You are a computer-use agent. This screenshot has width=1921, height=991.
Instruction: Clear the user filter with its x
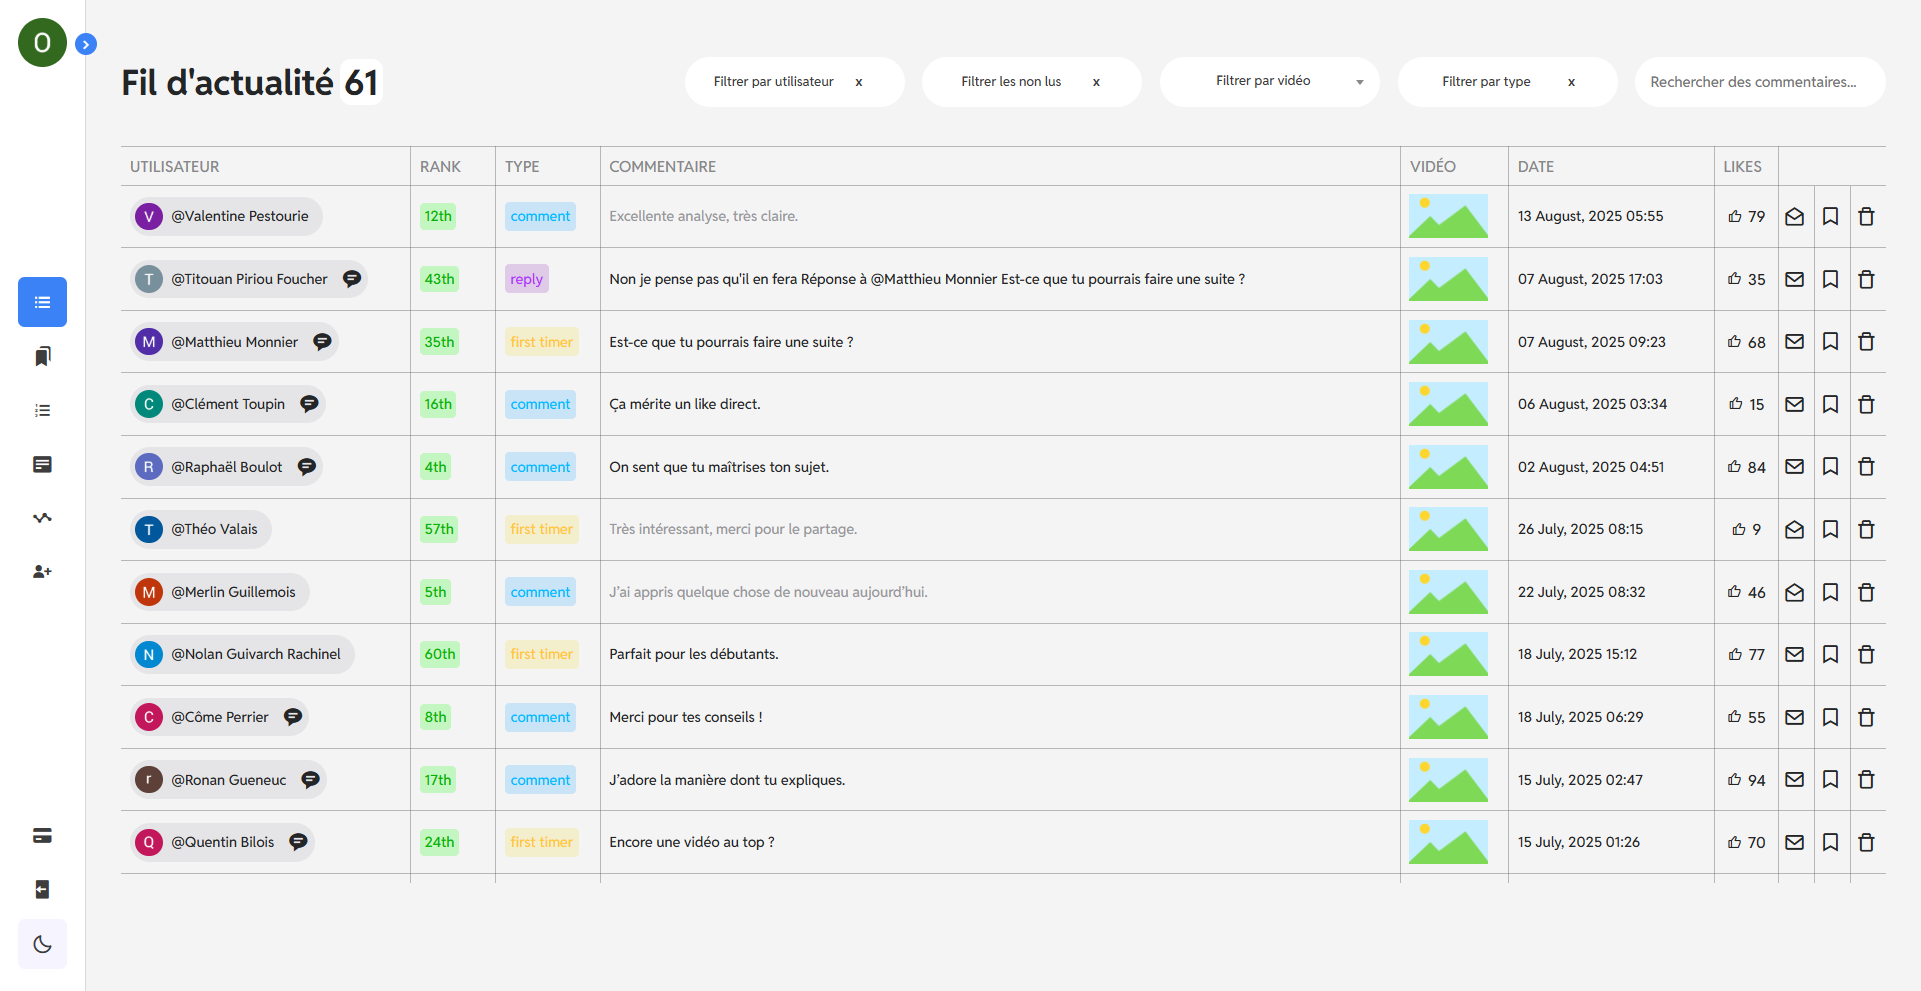click(x=859, y=82)
